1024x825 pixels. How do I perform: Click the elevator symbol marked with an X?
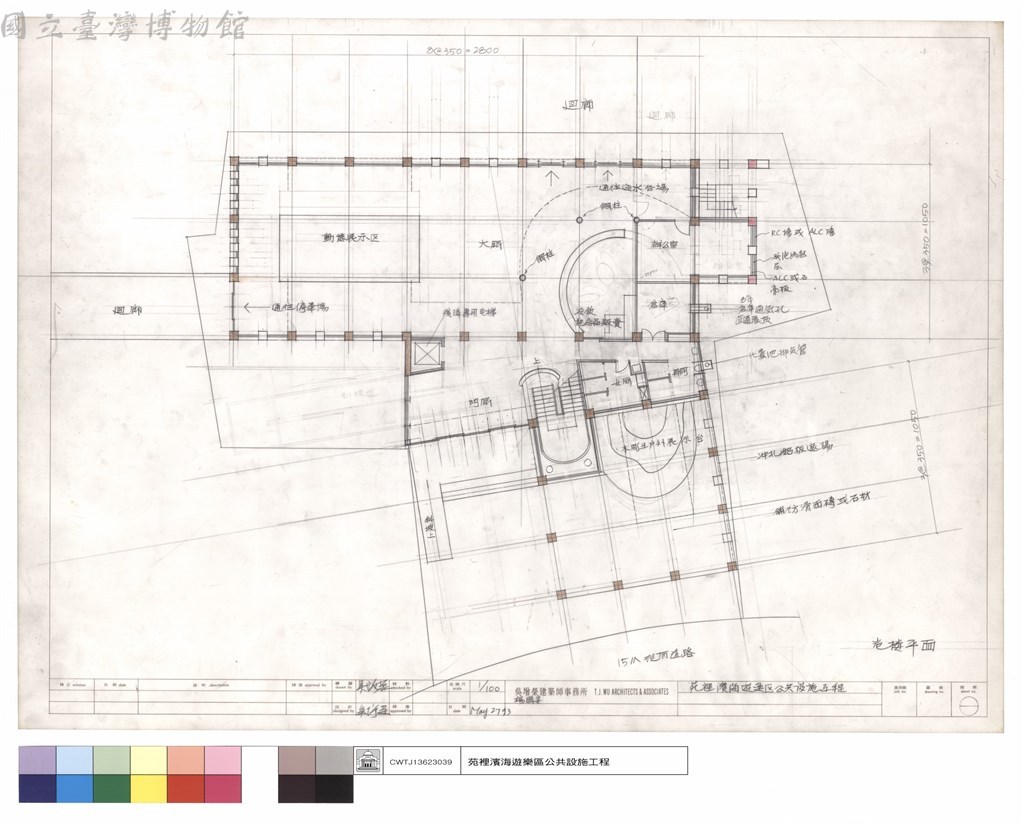pos(426,357)
